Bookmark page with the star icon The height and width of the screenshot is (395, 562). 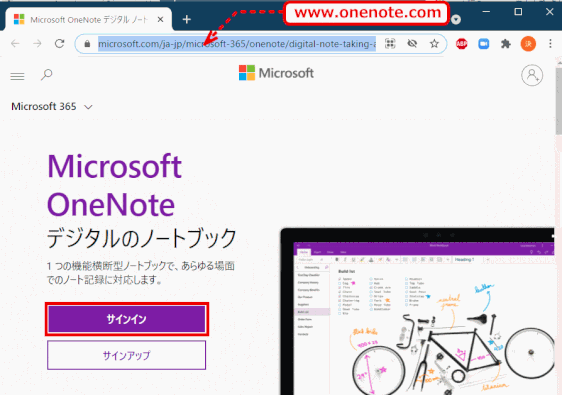click(x=434, y=44)
